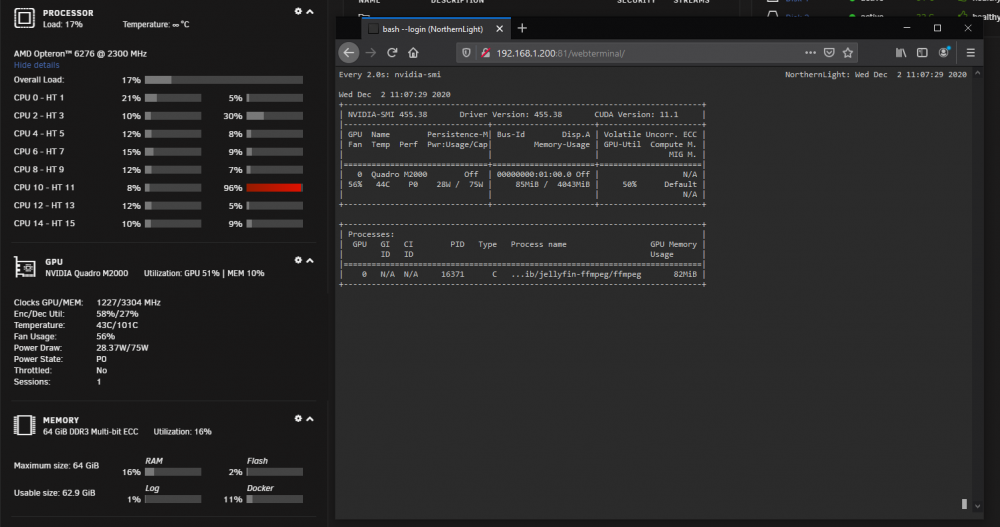Click Hide details link under processor
Viewport: 1000px width, 527px height.
click(36, 65)
